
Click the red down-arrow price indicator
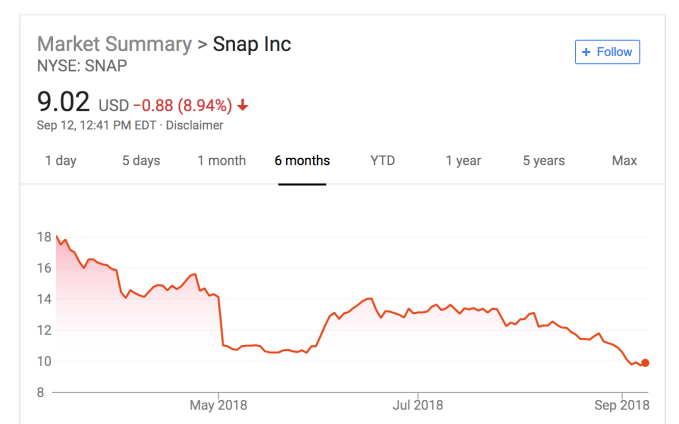(243, 105)
